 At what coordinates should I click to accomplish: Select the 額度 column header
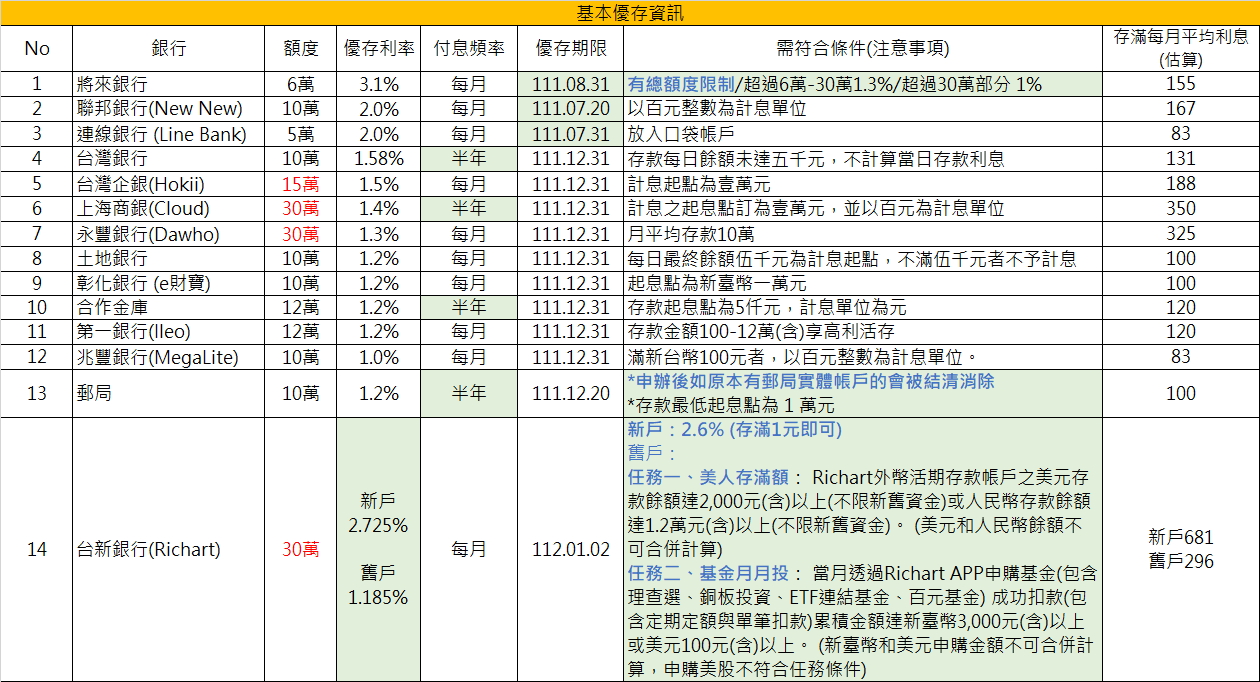300,48
